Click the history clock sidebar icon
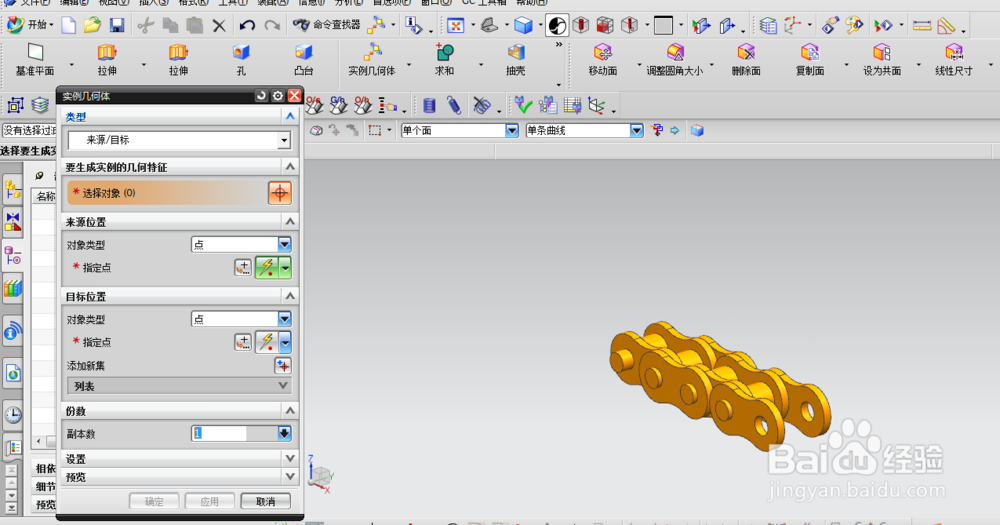The image size is (1000, 525). coord(13,415)
